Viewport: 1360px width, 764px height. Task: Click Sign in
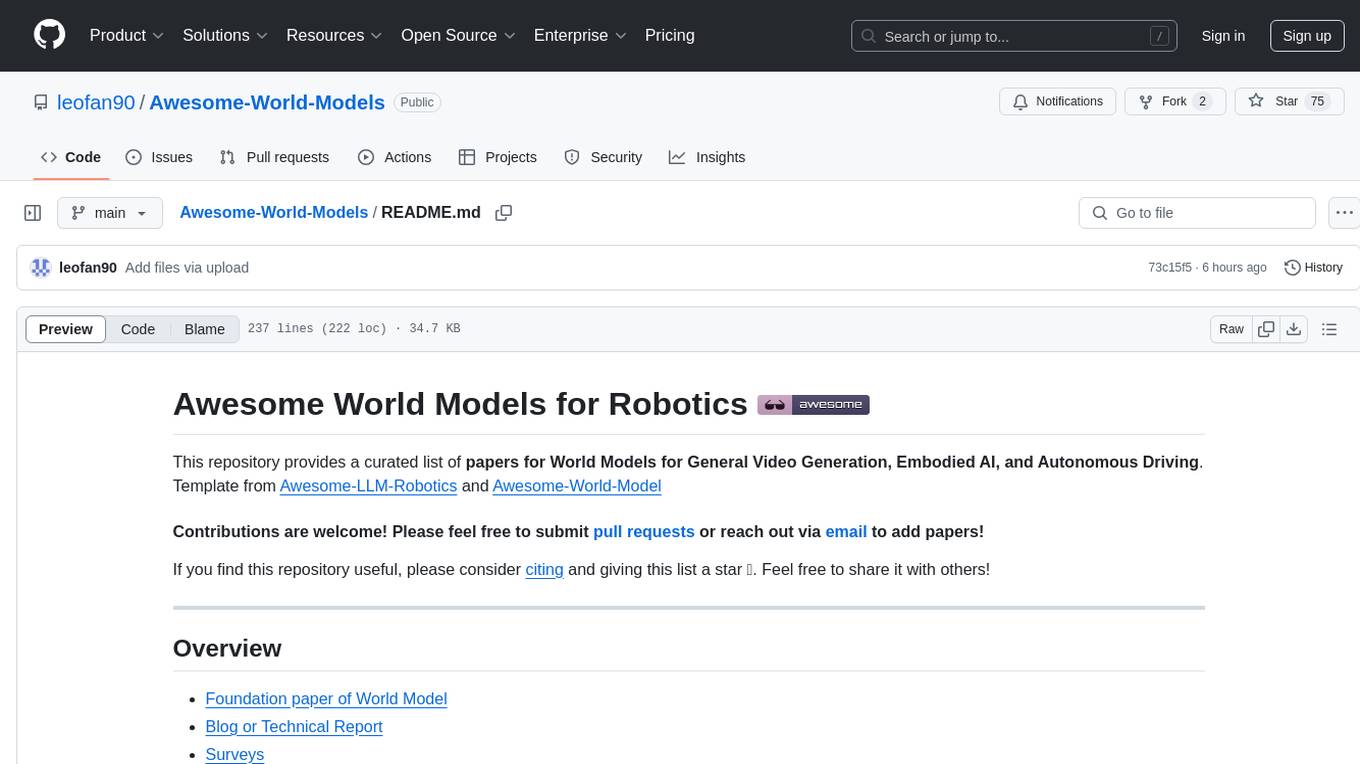pyautogui.click(x=1223, y=35)
